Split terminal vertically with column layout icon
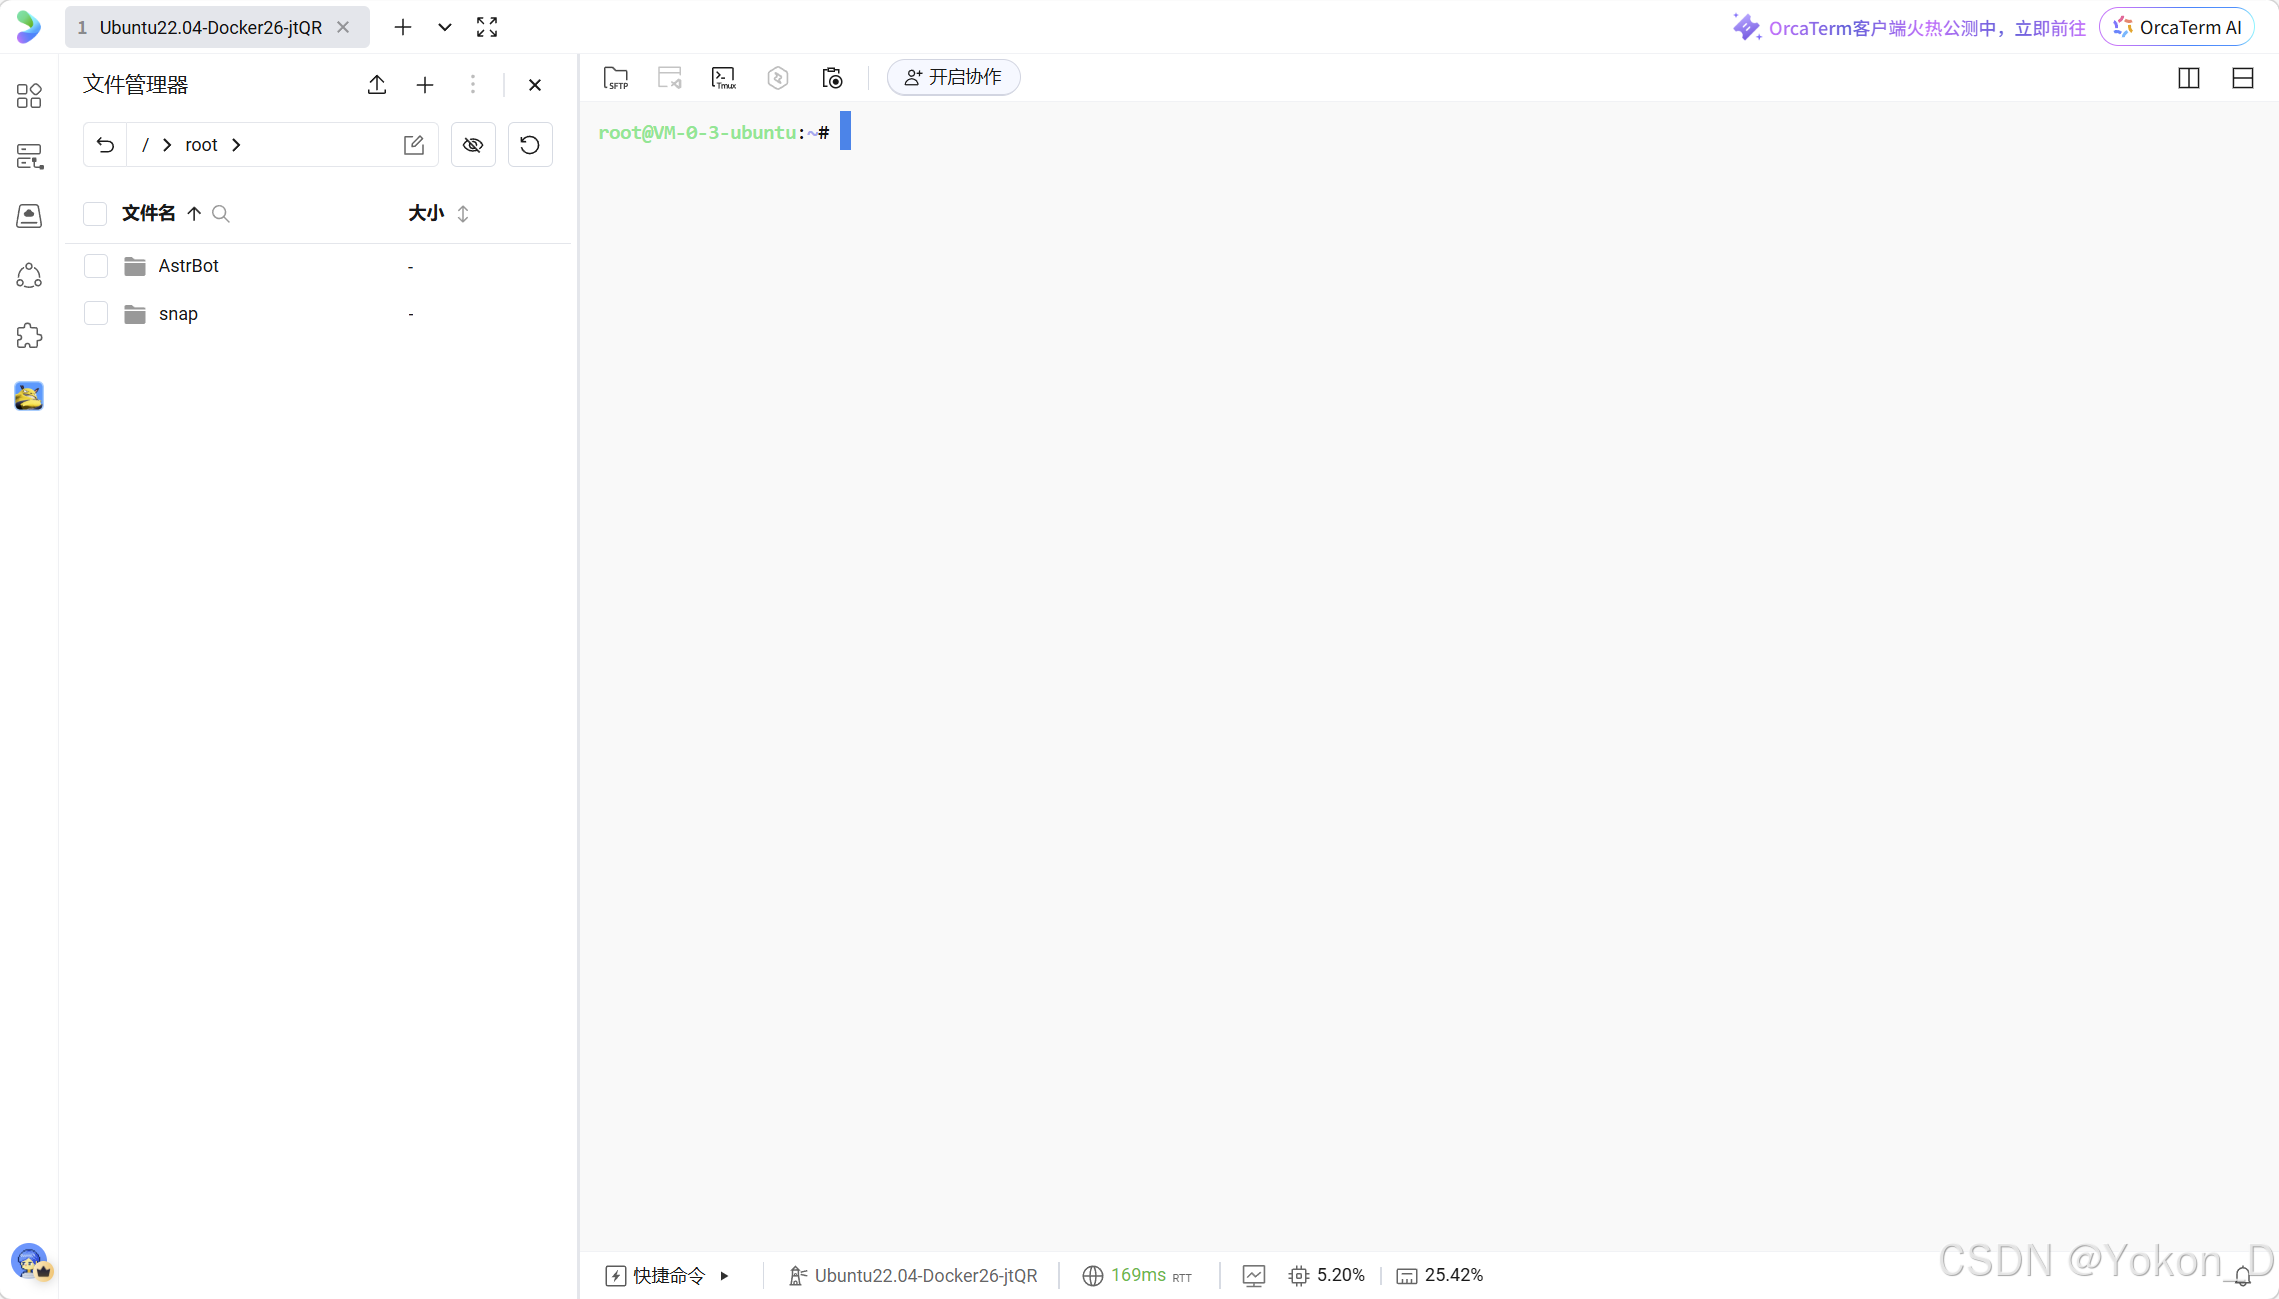 tap(2188, 78)
